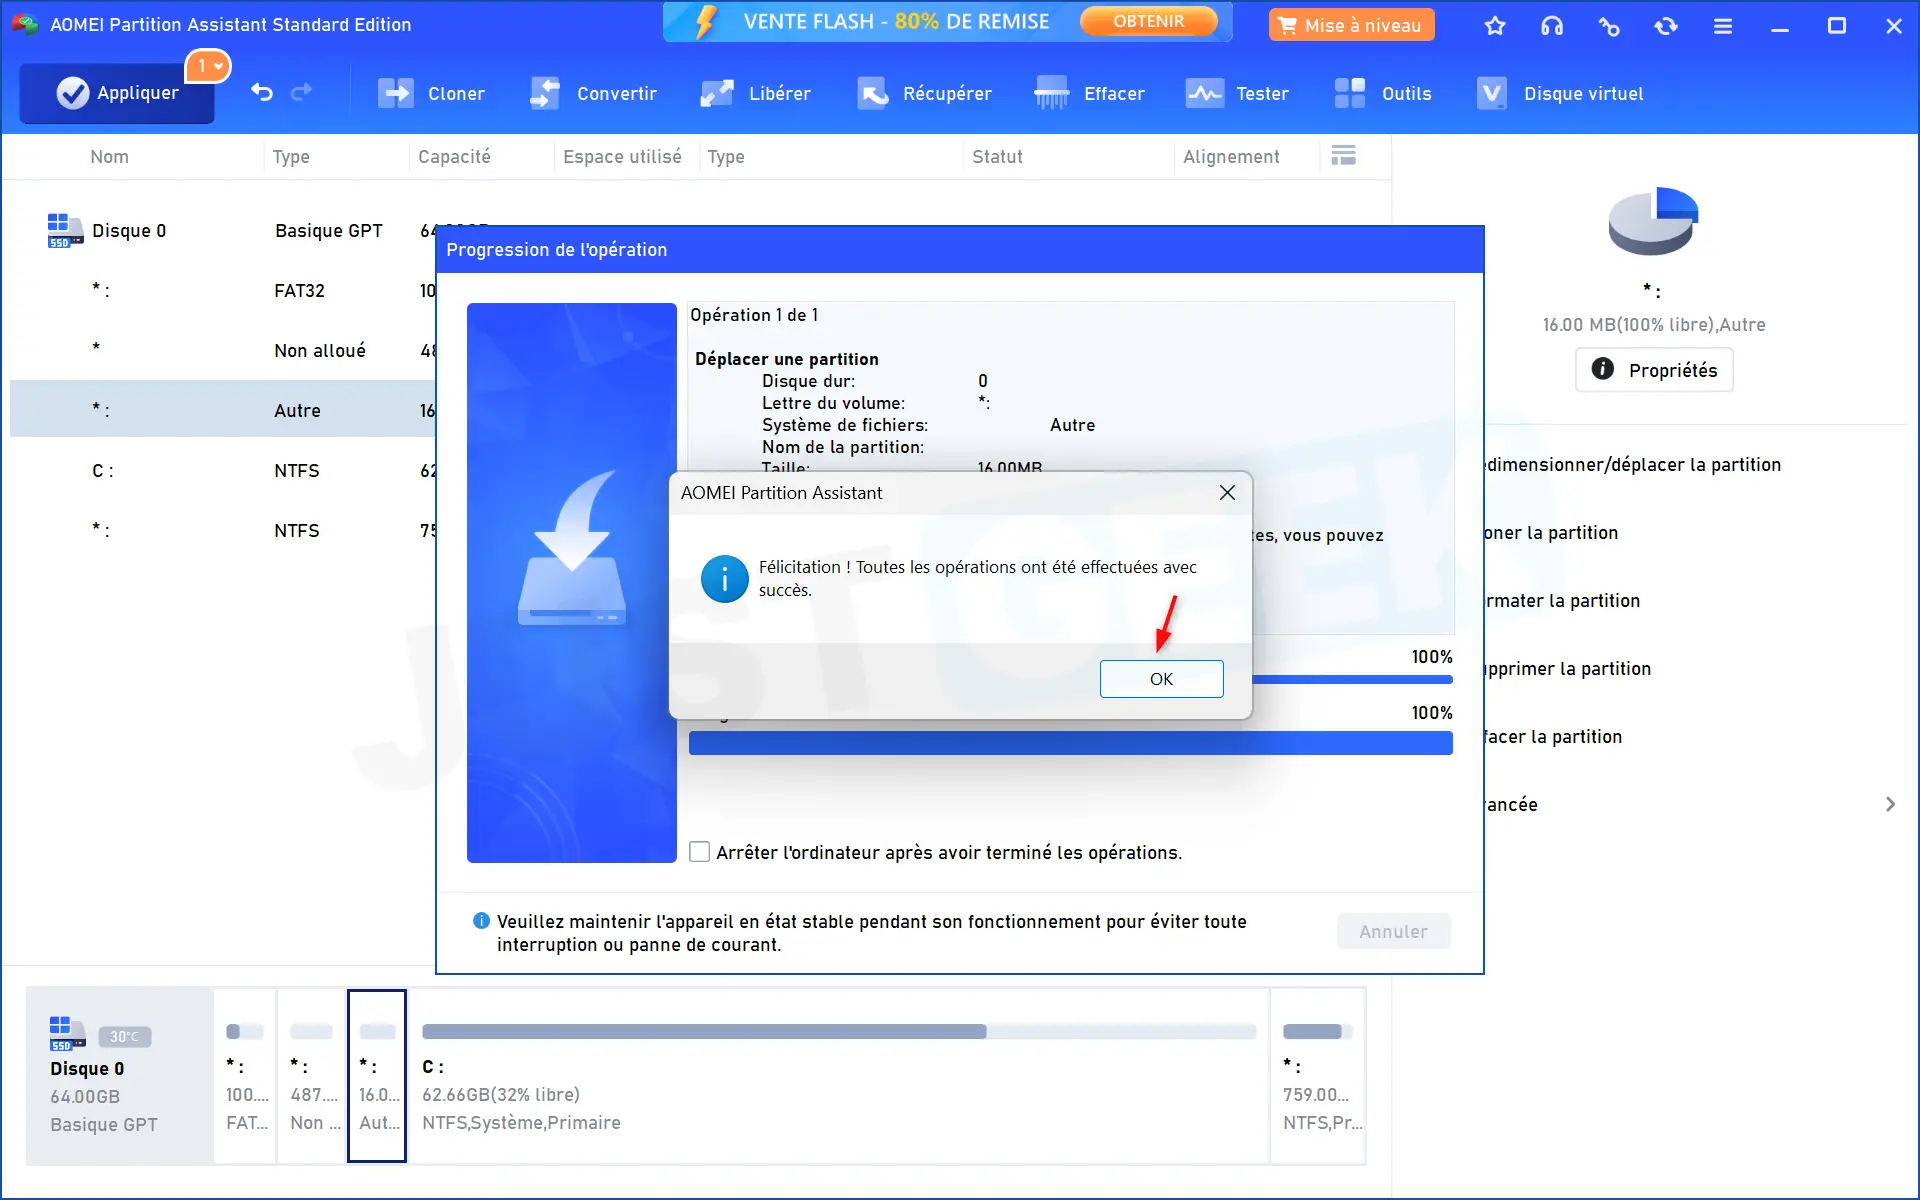Click the Statut column header
The width and height of the screenshot is (1920, 1200).
tap(997, 156)
